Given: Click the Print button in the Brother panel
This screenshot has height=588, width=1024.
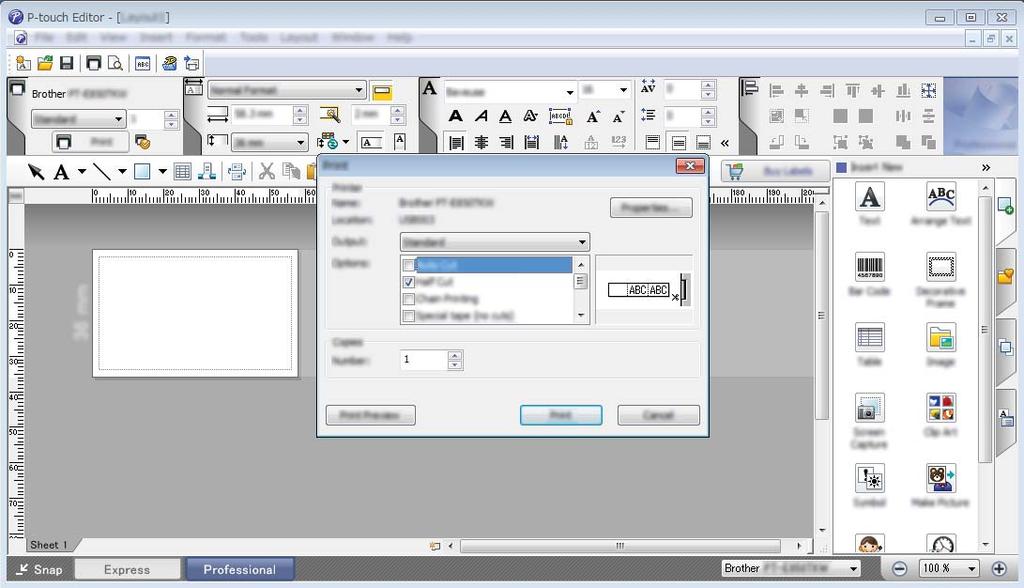Looking at the screenshot, I should 91,141.
